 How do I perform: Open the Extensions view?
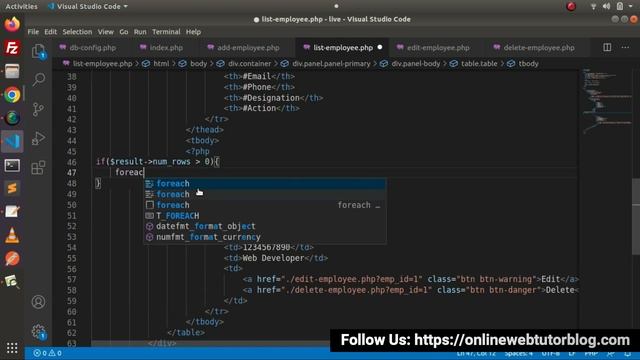point(38,167)
